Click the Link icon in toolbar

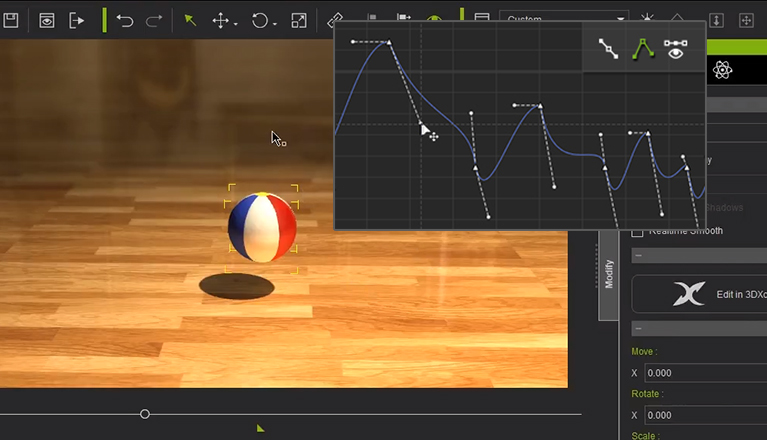click(x=334, y=21)
